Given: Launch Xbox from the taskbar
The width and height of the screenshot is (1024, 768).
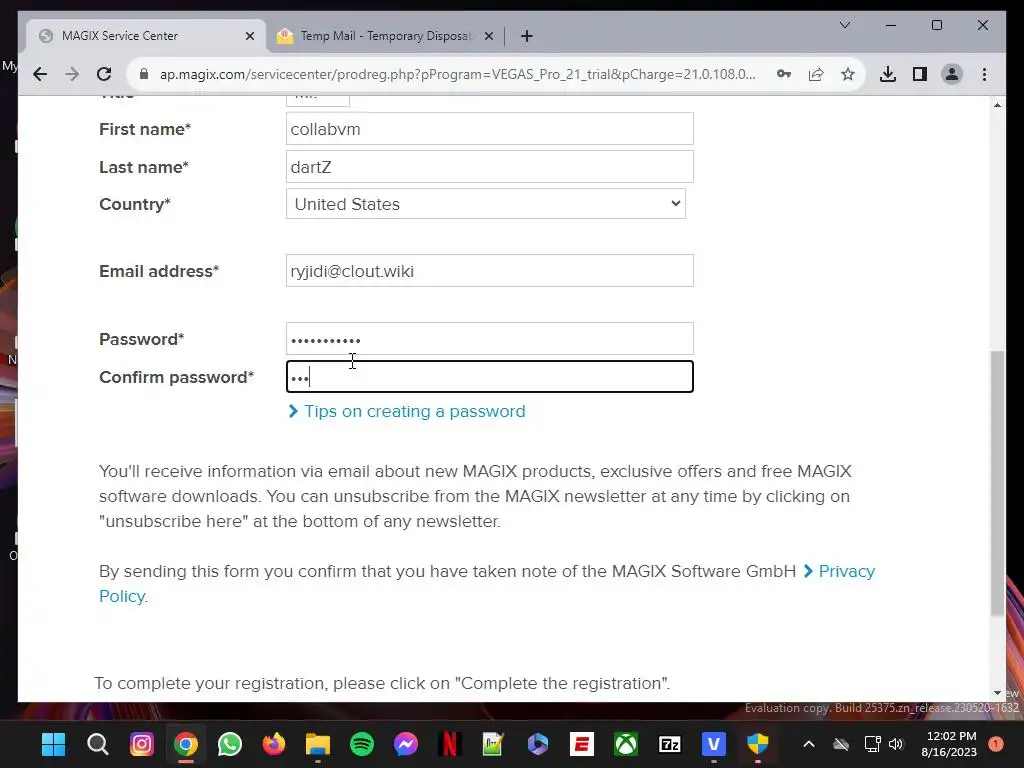Looking at the screenshot, I should click(626, 744).
